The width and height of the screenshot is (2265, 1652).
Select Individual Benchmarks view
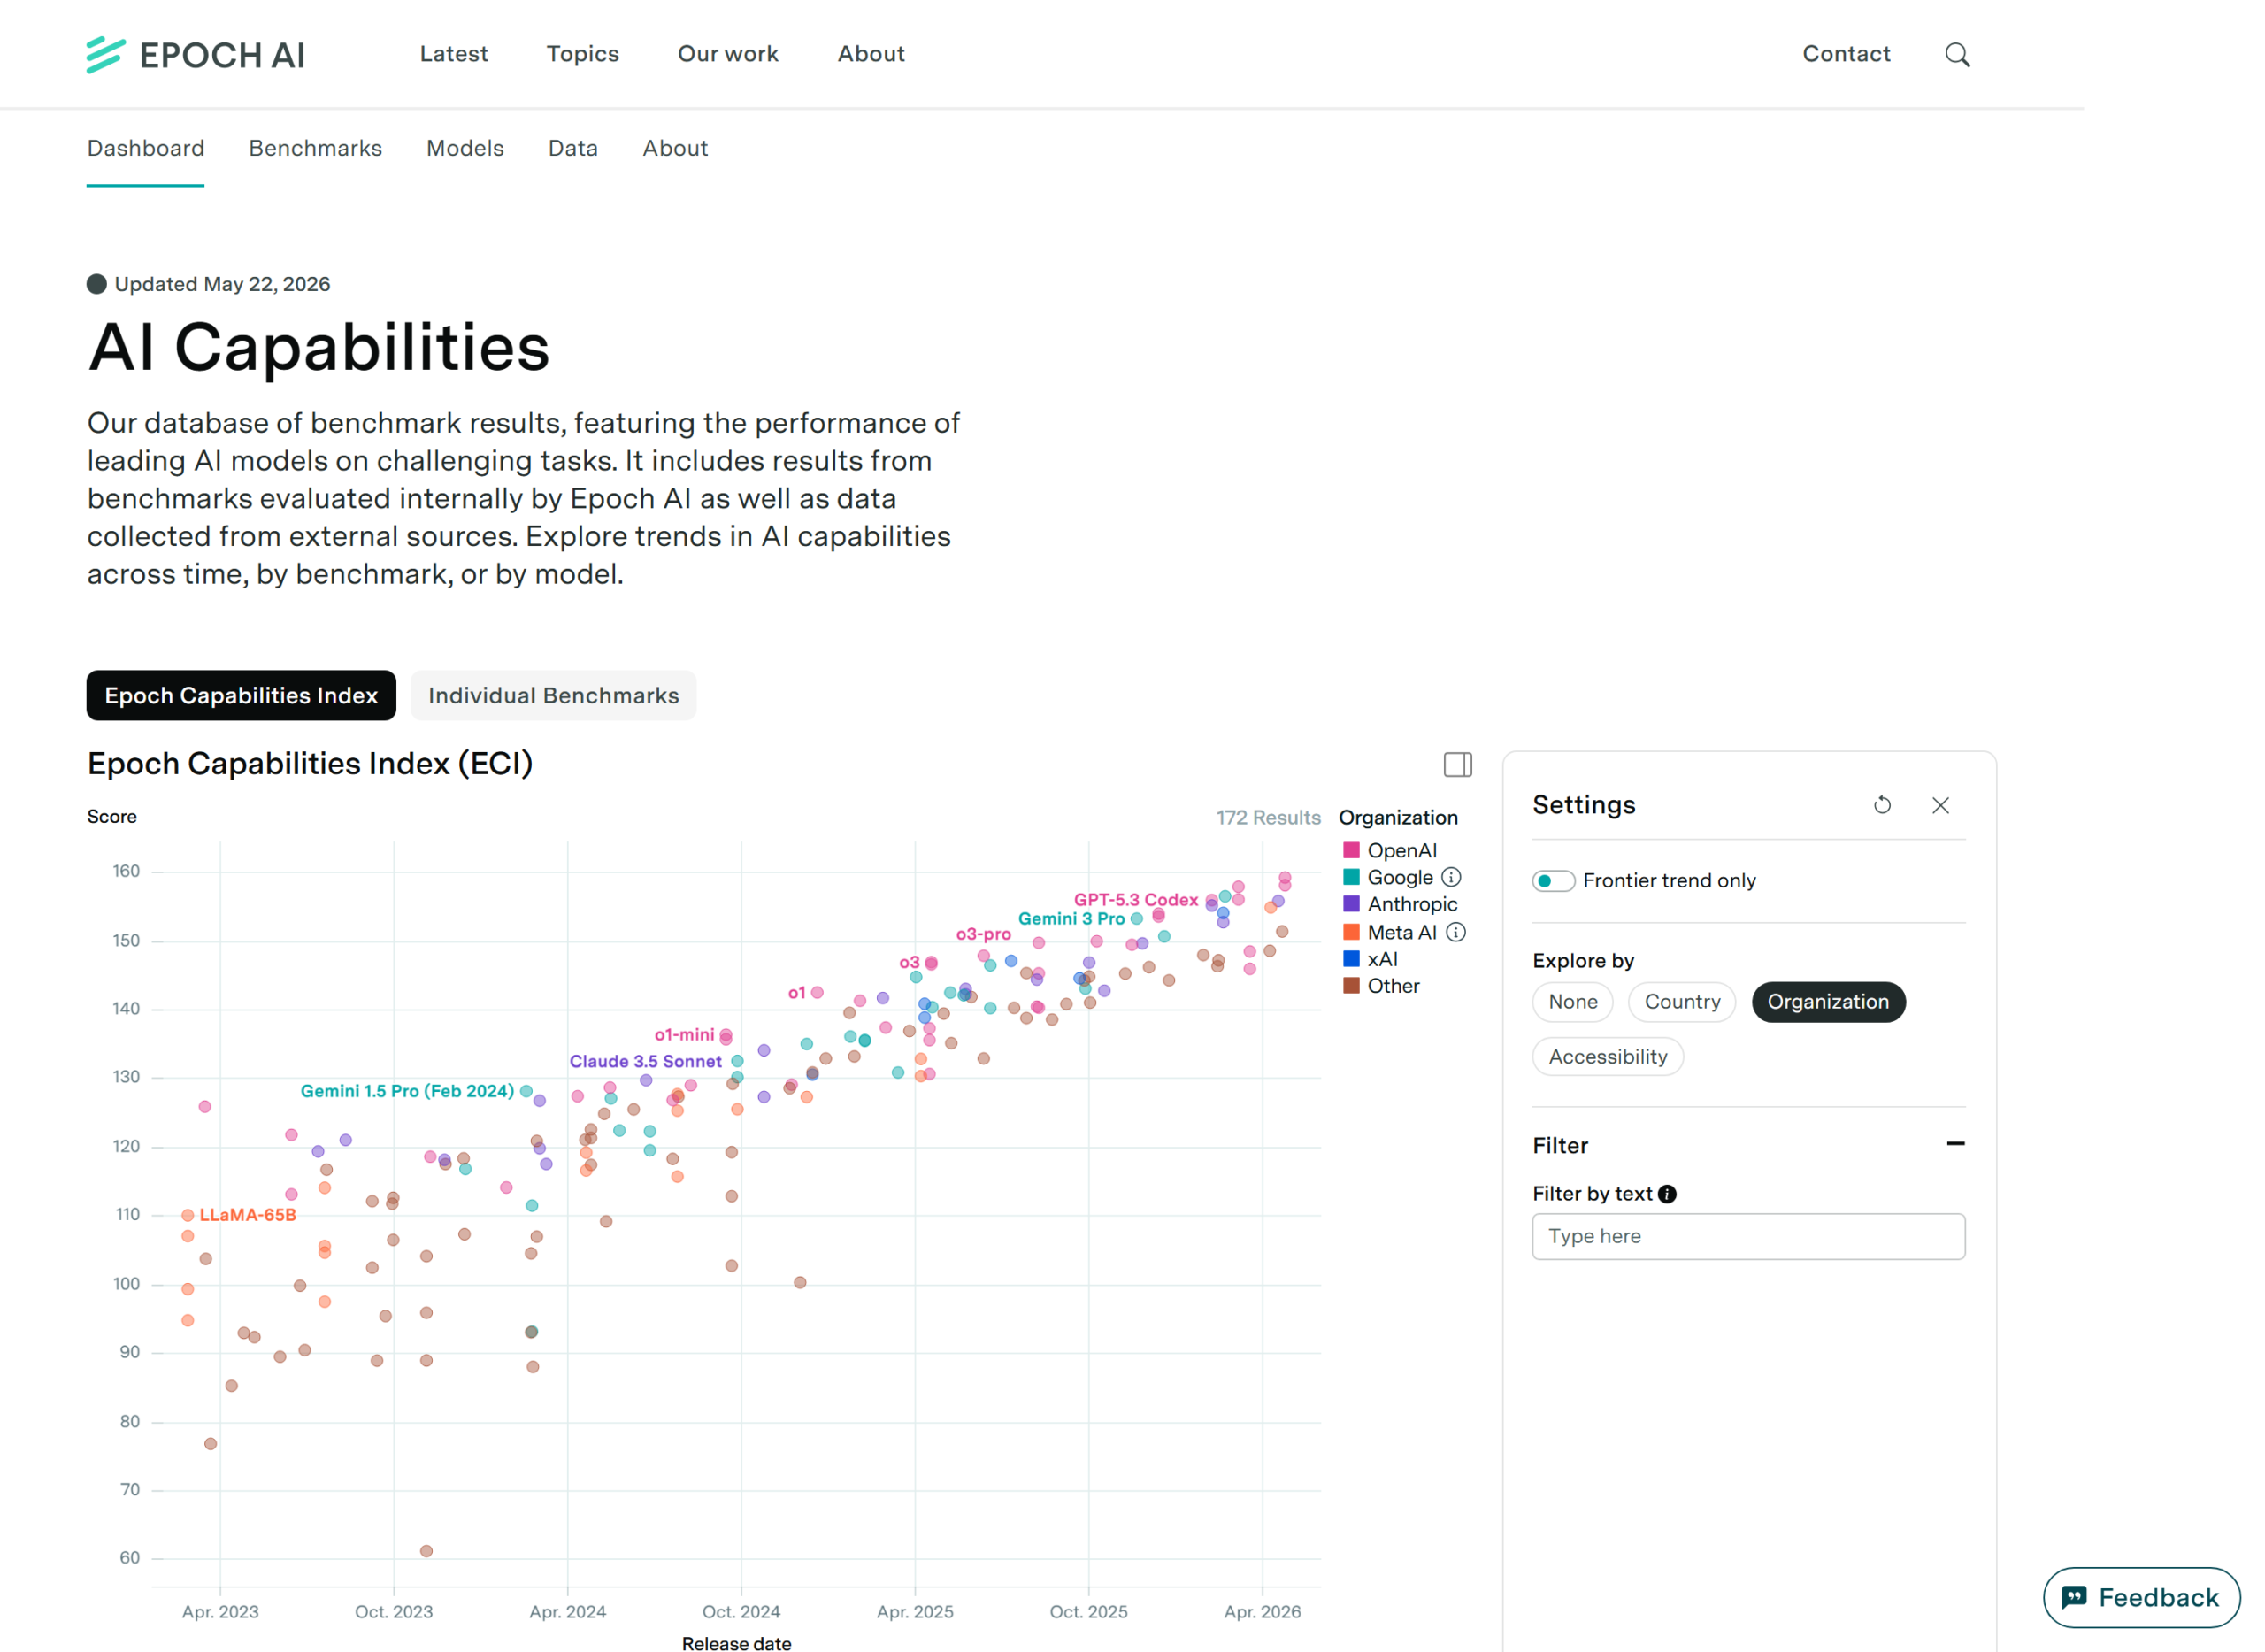553,696
